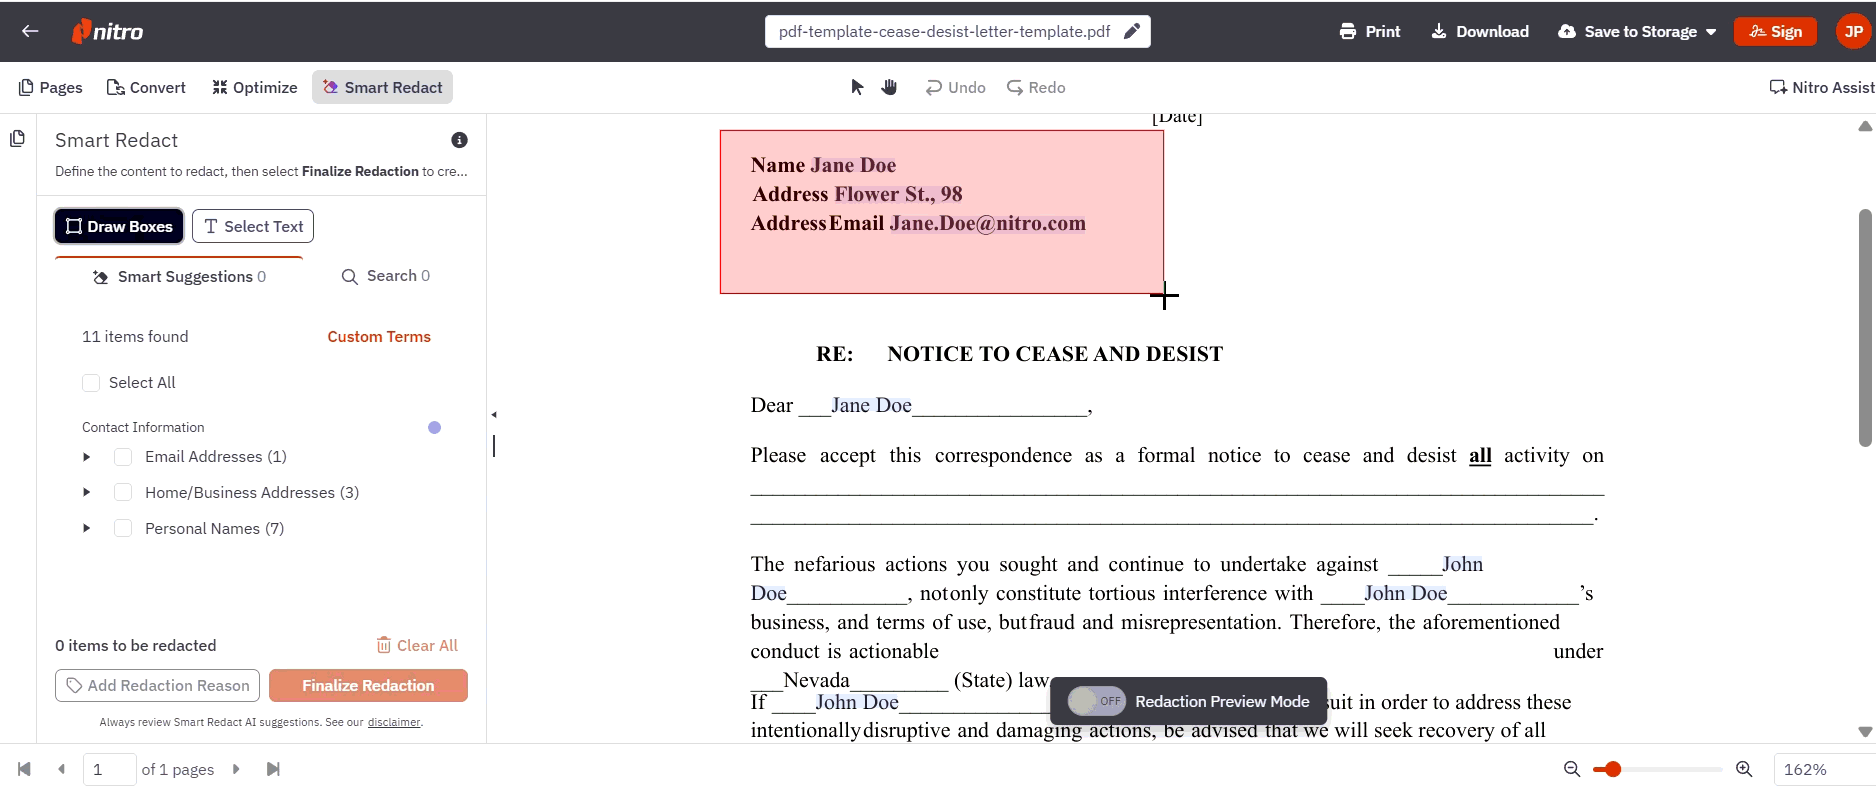This screenshot has width=1876, height=792.
Task: Open the Convert menu
Action: [146, 87]
